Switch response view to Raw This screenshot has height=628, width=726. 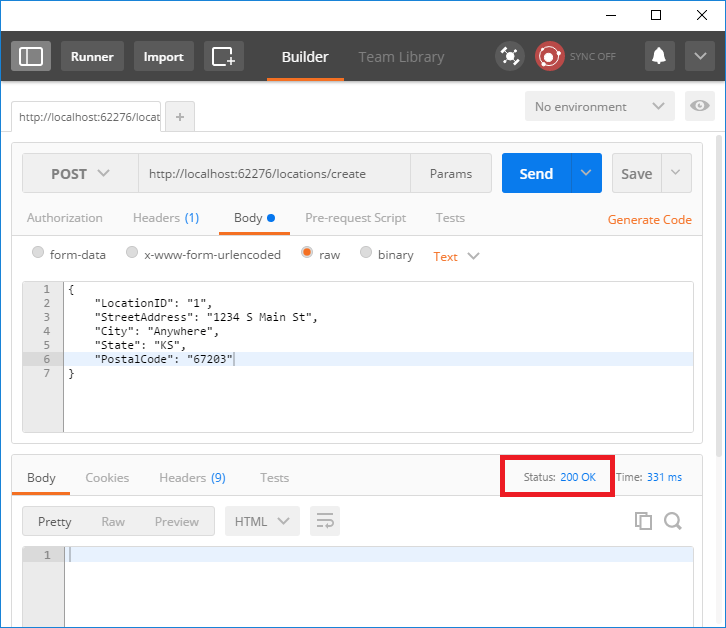113,521
